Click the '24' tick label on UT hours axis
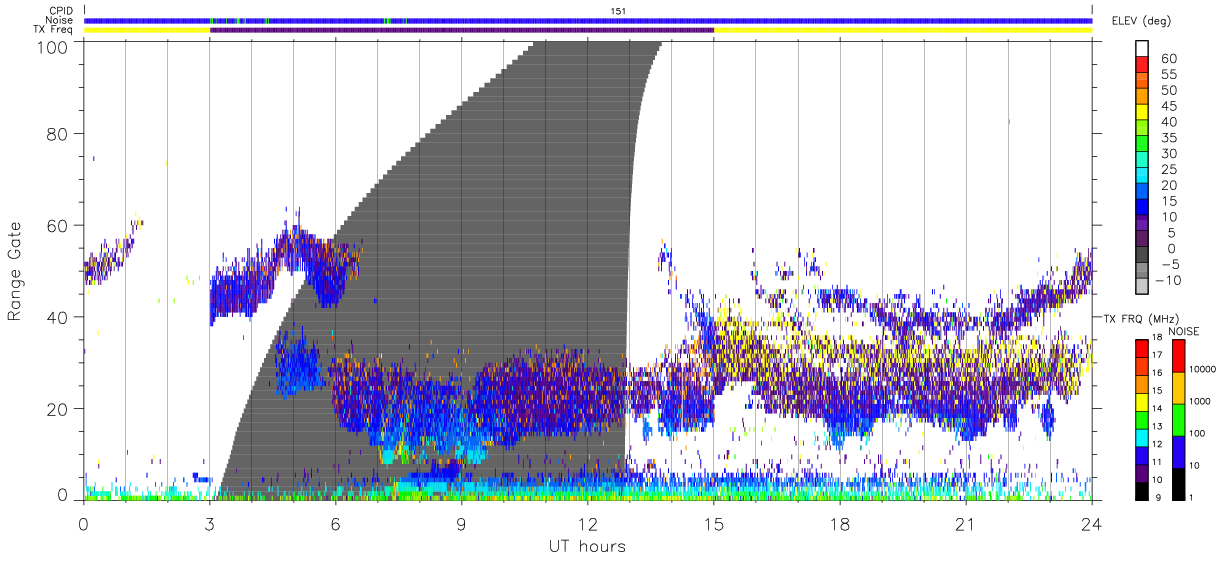 [x=1091, y=524]
